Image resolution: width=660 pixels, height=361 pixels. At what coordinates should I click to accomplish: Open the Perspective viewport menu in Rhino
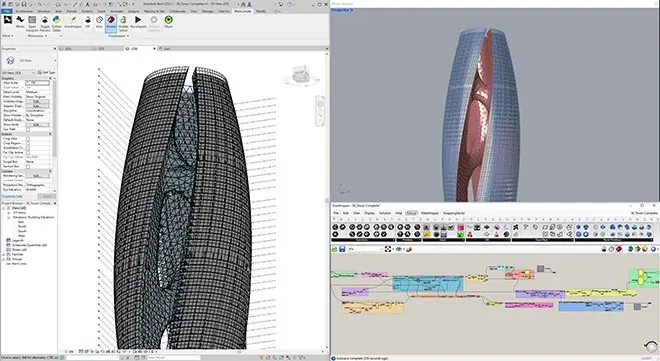pyautogui.click(x=342, y=10)
